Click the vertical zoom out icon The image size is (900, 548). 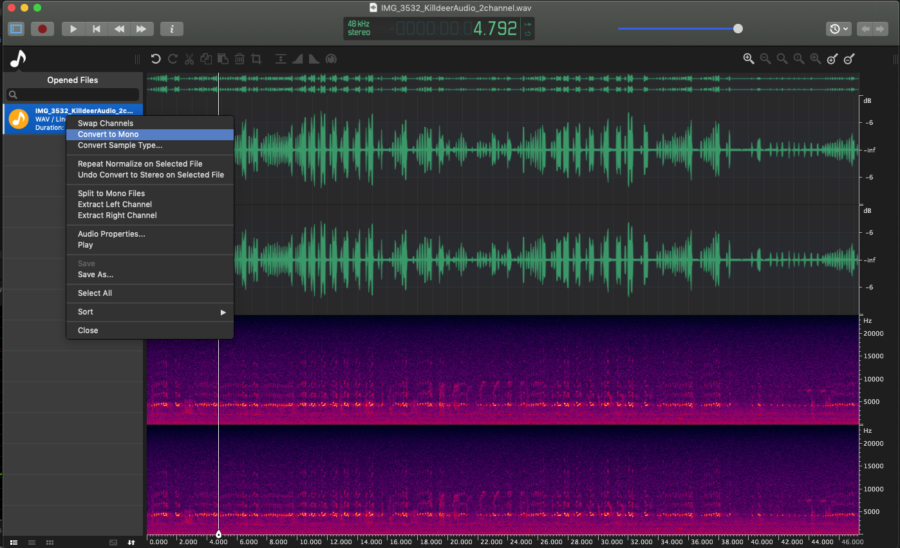pyautogui.click(x=849, y=59)
